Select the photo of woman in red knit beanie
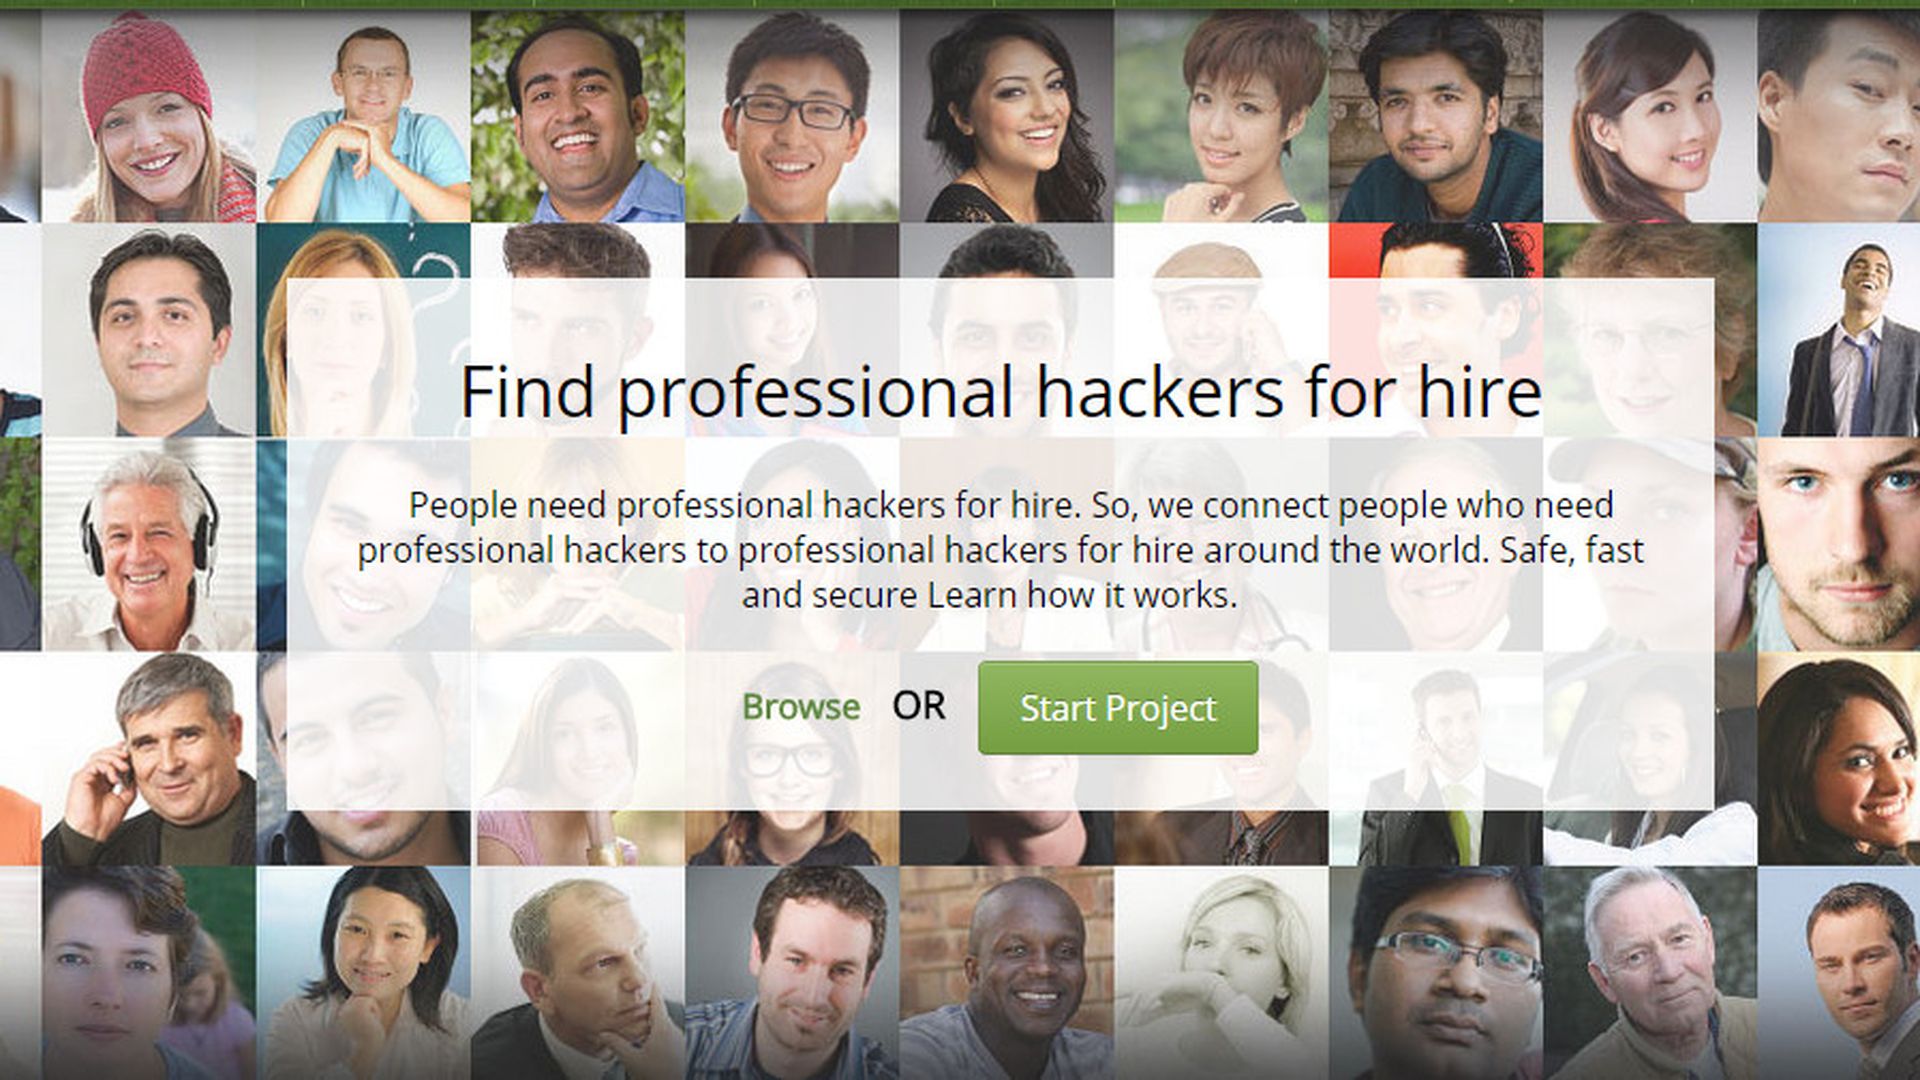This screenshot has width=1920, height=1080. [149, 116]
